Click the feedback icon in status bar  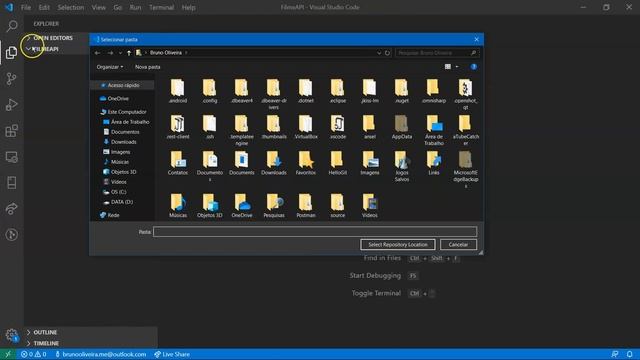point(615,354)
